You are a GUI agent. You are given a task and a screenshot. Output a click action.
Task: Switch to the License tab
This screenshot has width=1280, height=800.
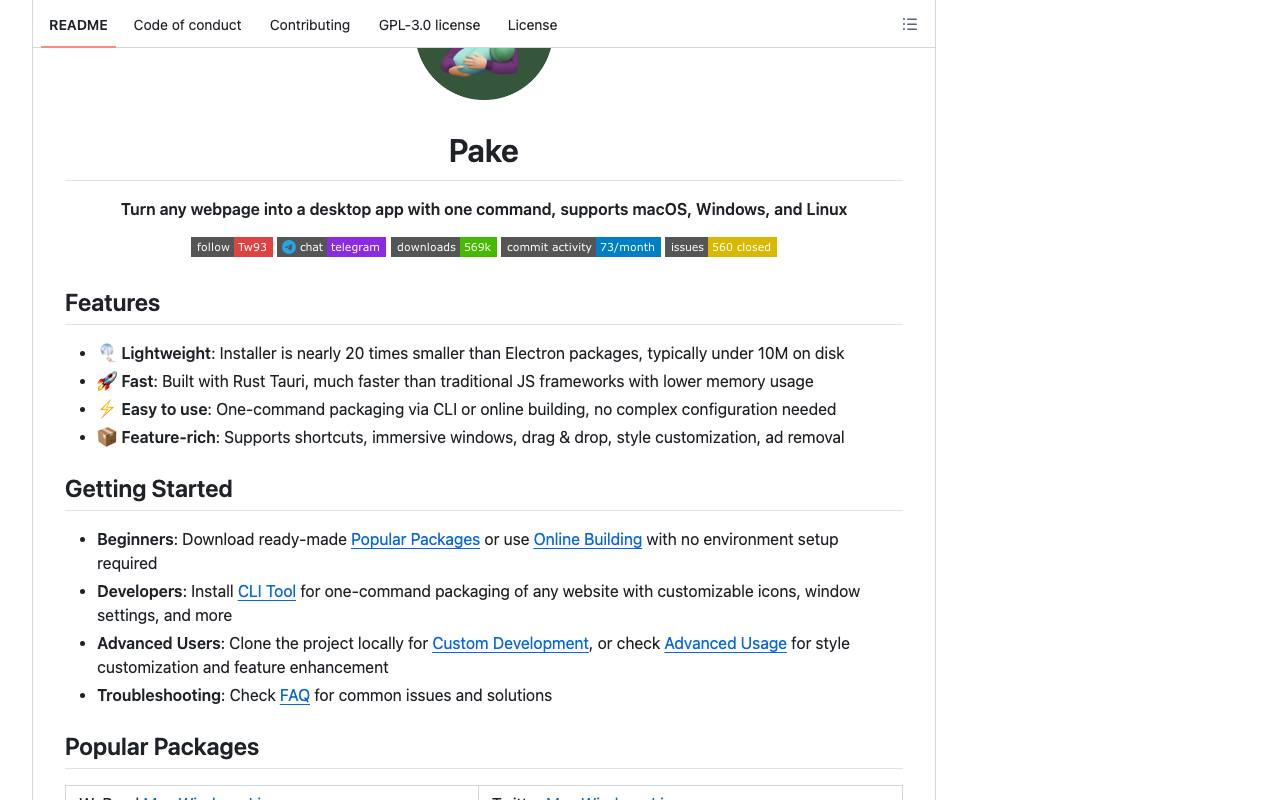(532, 25)
